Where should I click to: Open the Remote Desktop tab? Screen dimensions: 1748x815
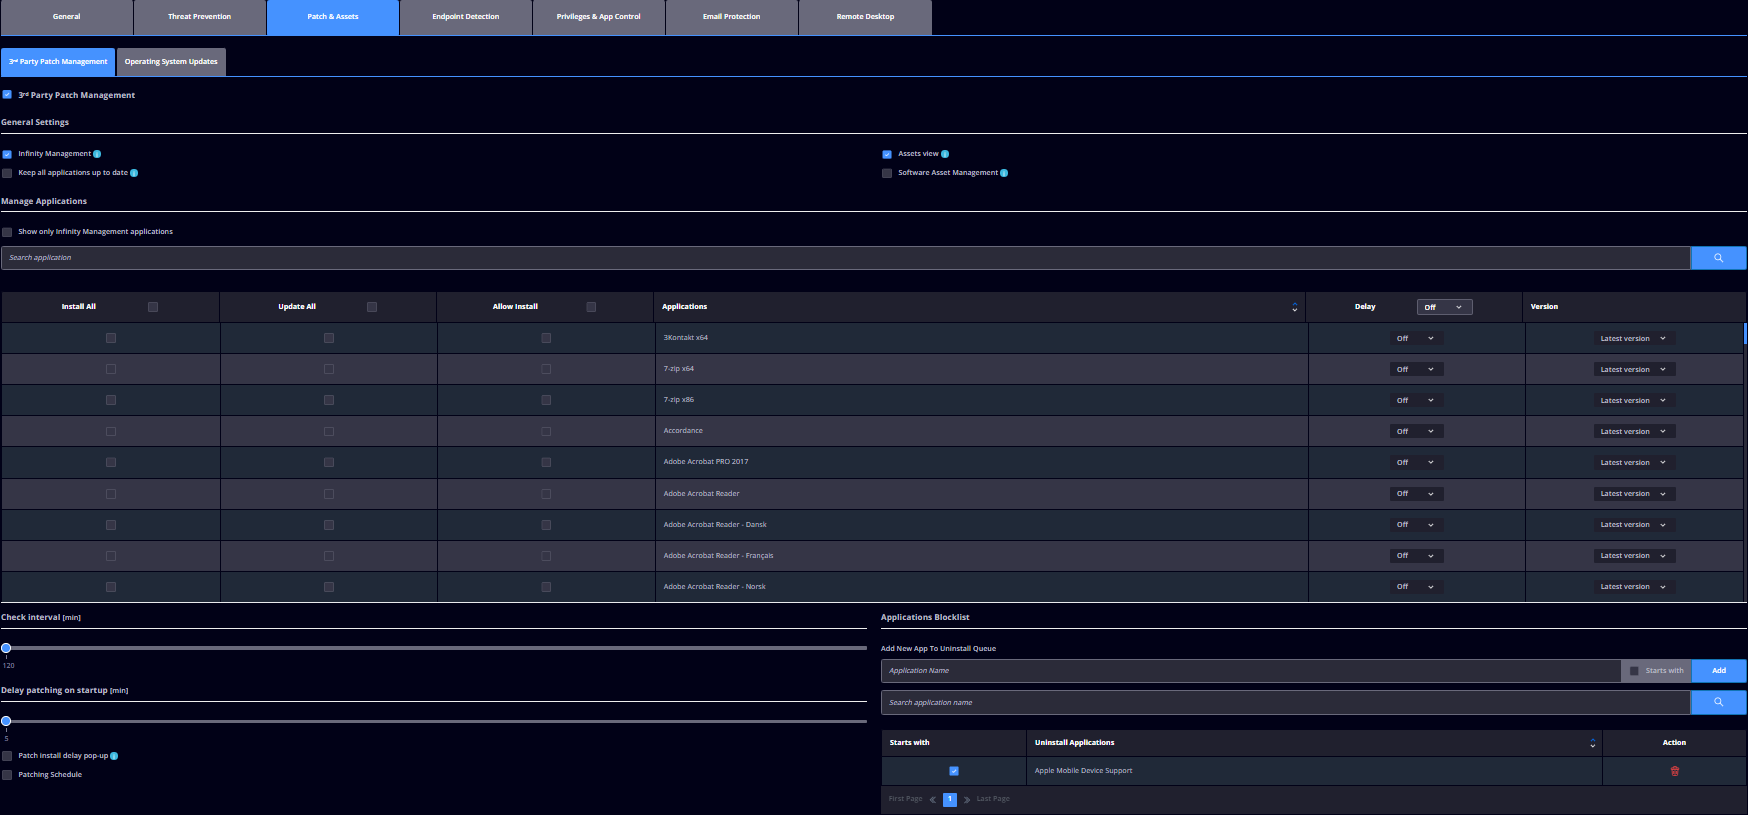[x=865, y=17]
